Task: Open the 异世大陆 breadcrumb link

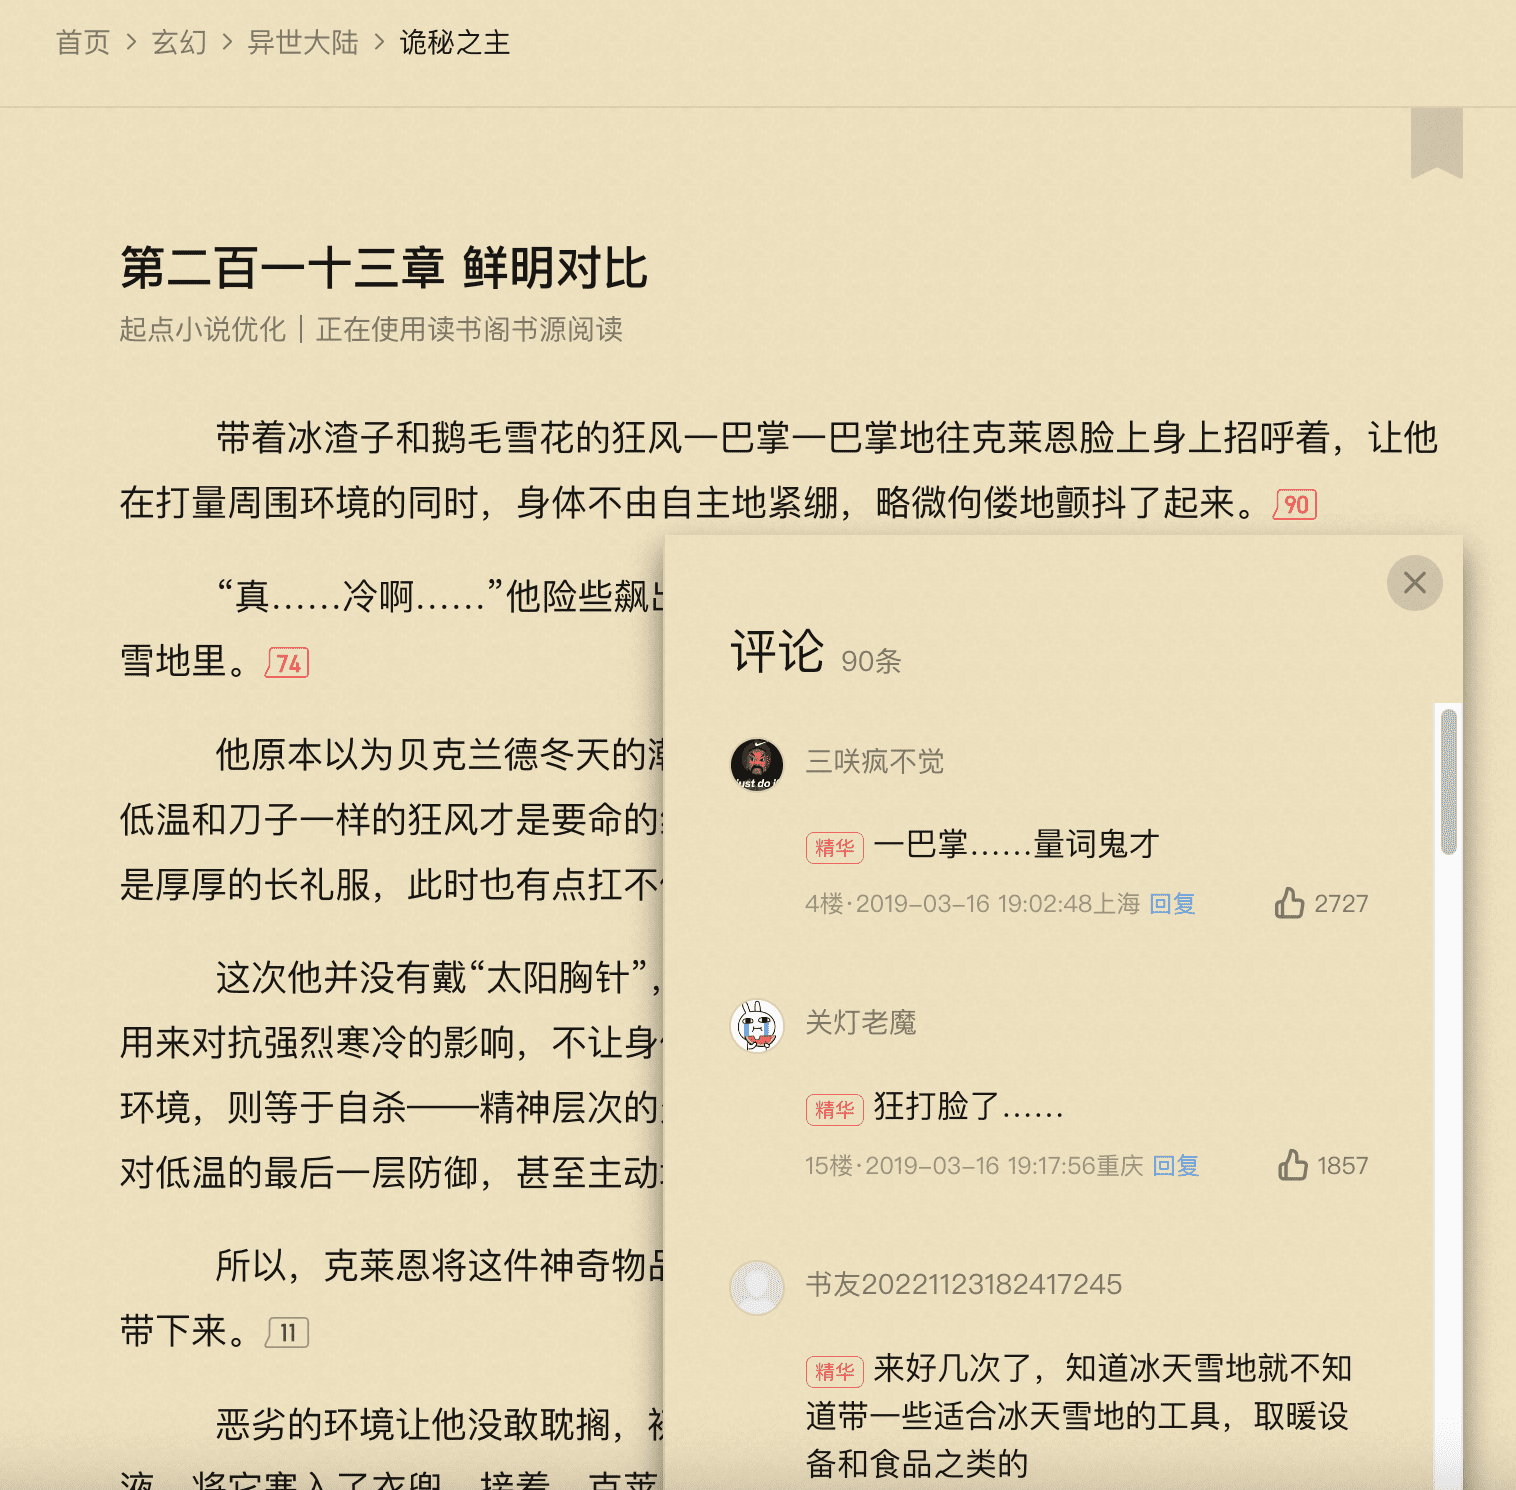Action: 303,42
